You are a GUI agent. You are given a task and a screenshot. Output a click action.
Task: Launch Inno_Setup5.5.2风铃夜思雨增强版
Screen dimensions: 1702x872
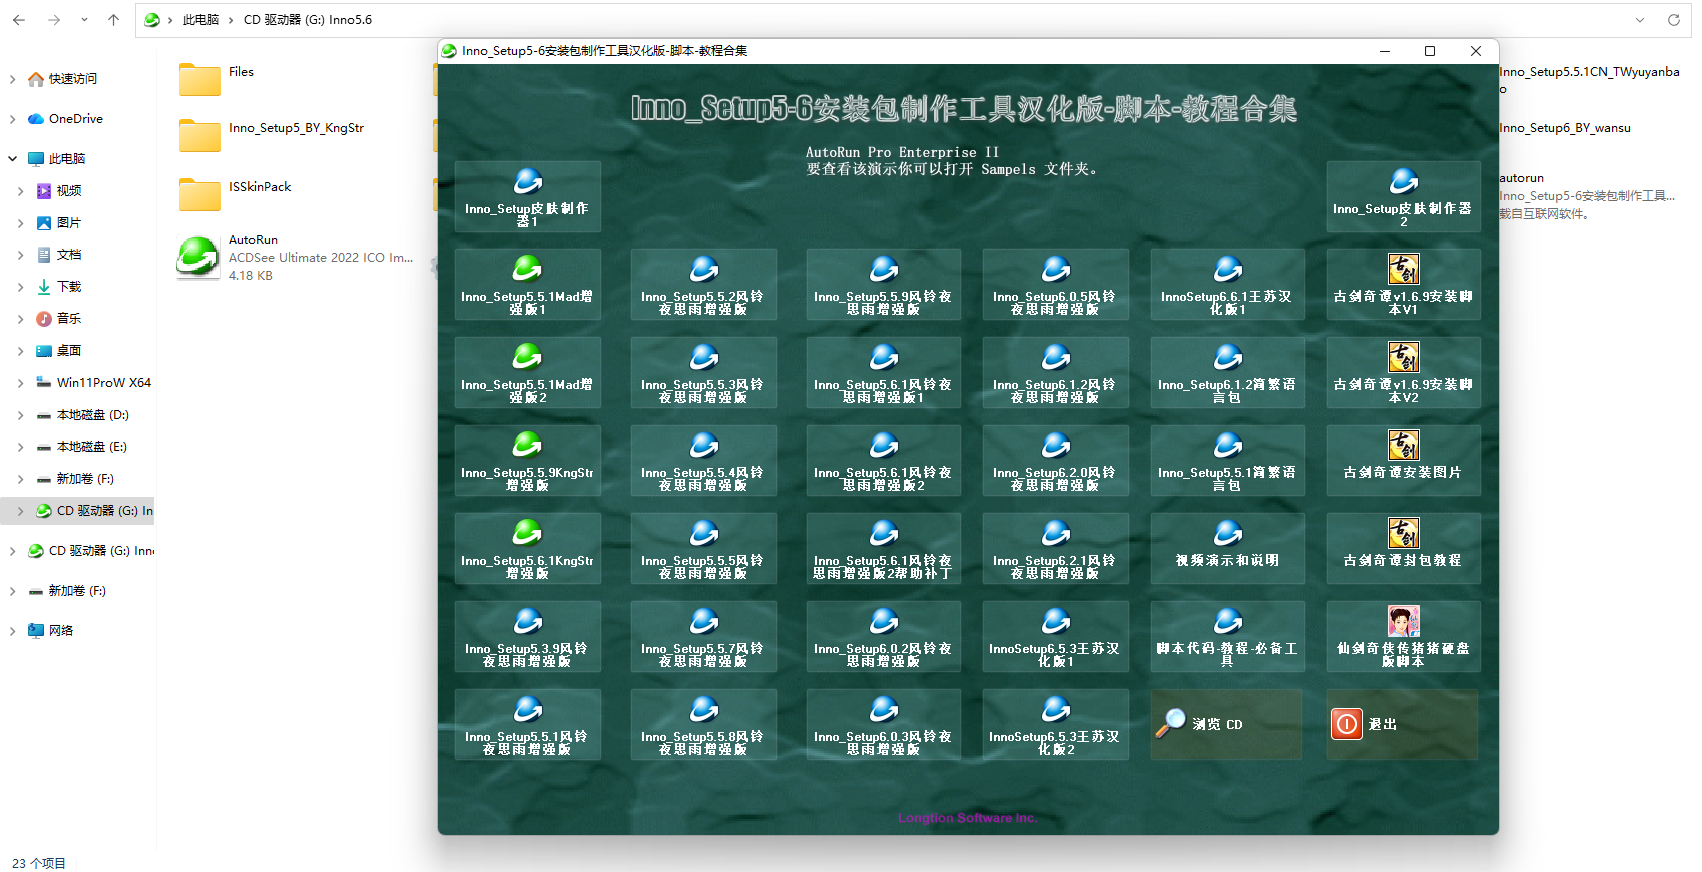pyautogui.click(x=704, y=284)
